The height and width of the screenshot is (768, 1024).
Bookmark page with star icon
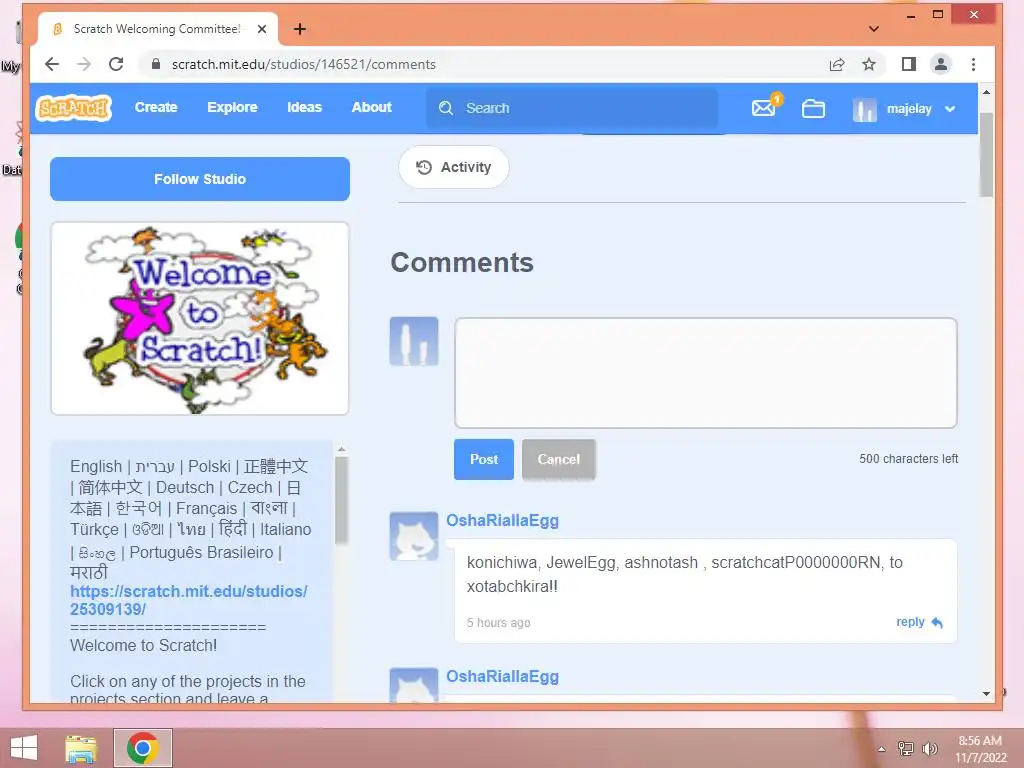pyautogui.click(x=869, y=64)
